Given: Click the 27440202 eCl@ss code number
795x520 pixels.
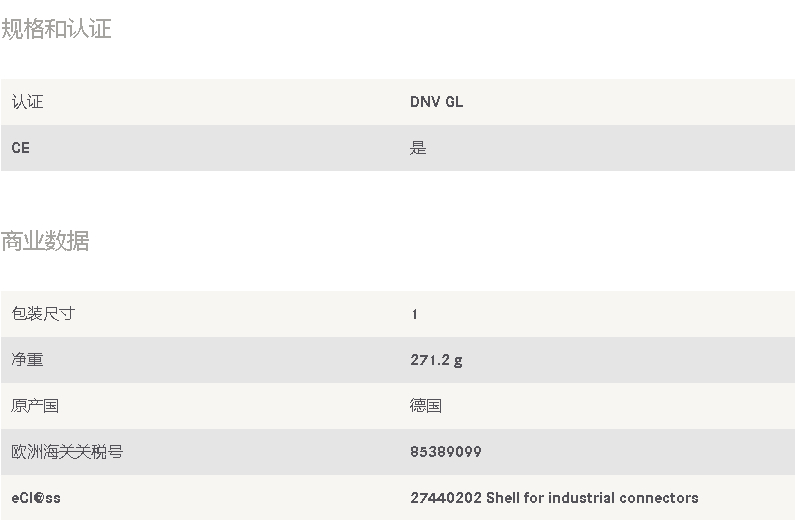Looking at the screenshot, I should click(x=446, y=498).
